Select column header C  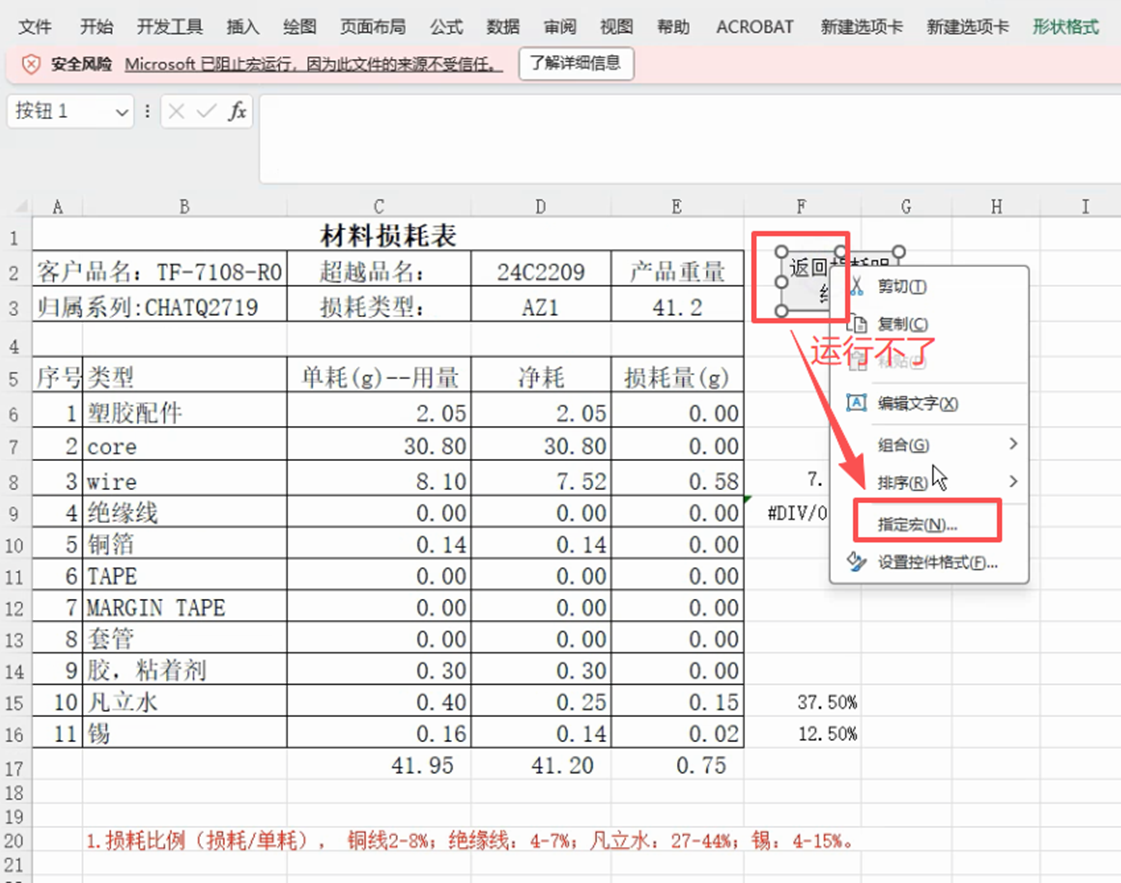[x=379, y=207]
